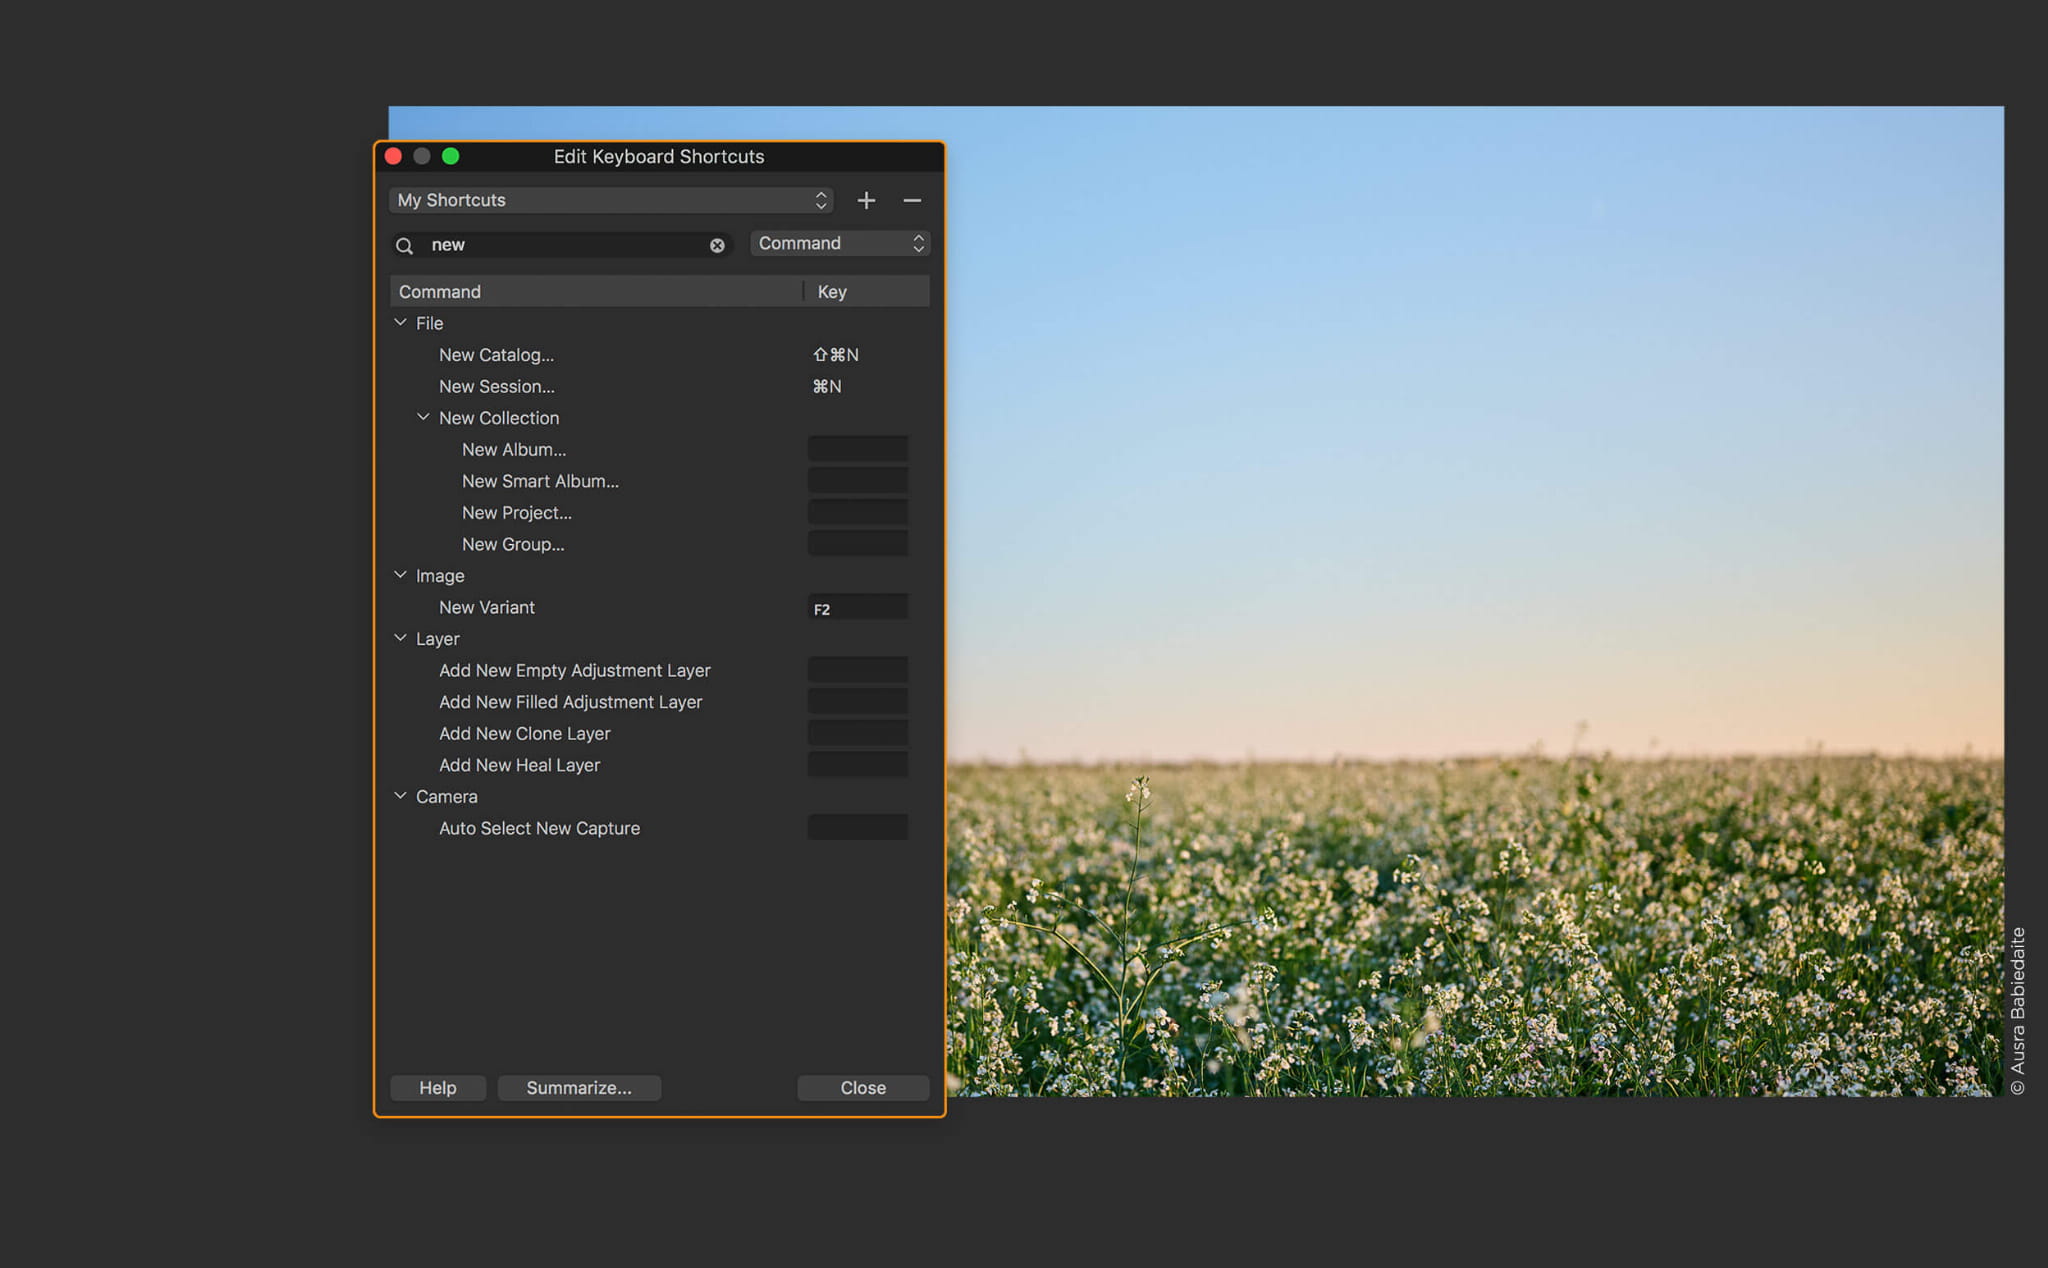Image resolution: width=2048 pixels, height=1268 pixels.
Task: Click the ⌘N shortcut for New Session
Action: coord(827,386)
